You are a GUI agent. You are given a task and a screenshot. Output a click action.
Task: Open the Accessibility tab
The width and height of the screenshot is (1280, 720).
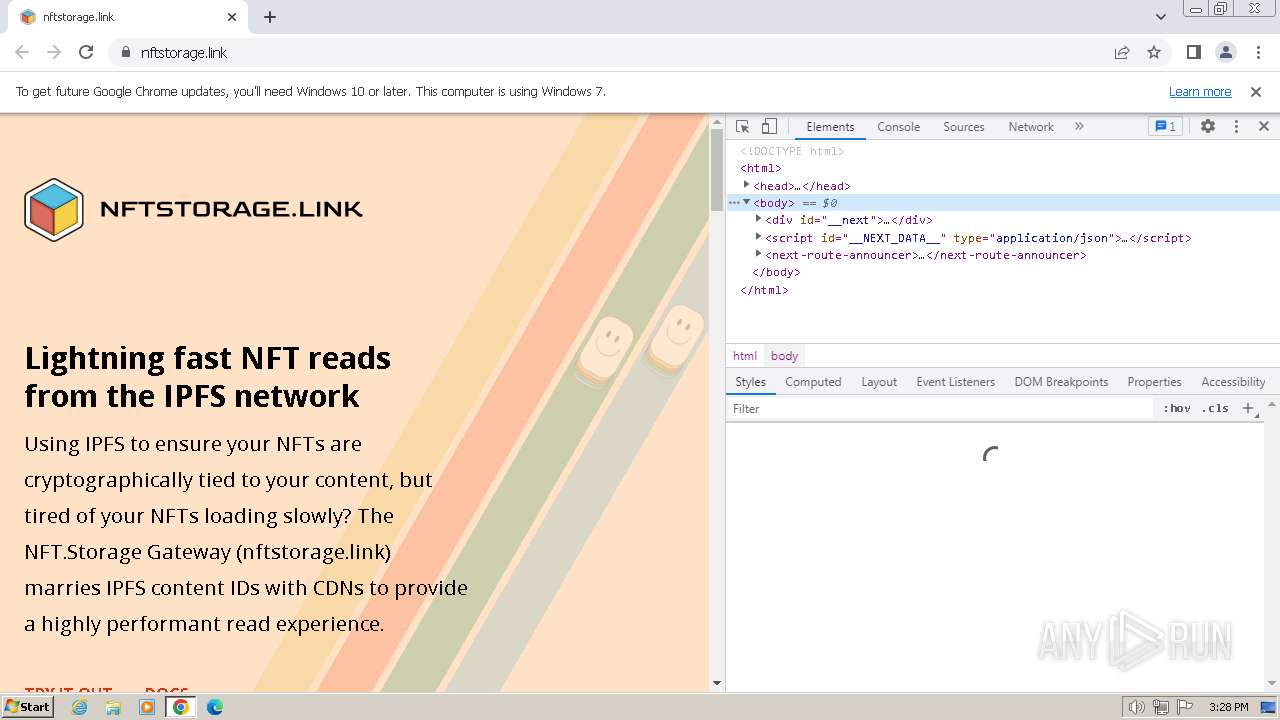pos(1233,382)
